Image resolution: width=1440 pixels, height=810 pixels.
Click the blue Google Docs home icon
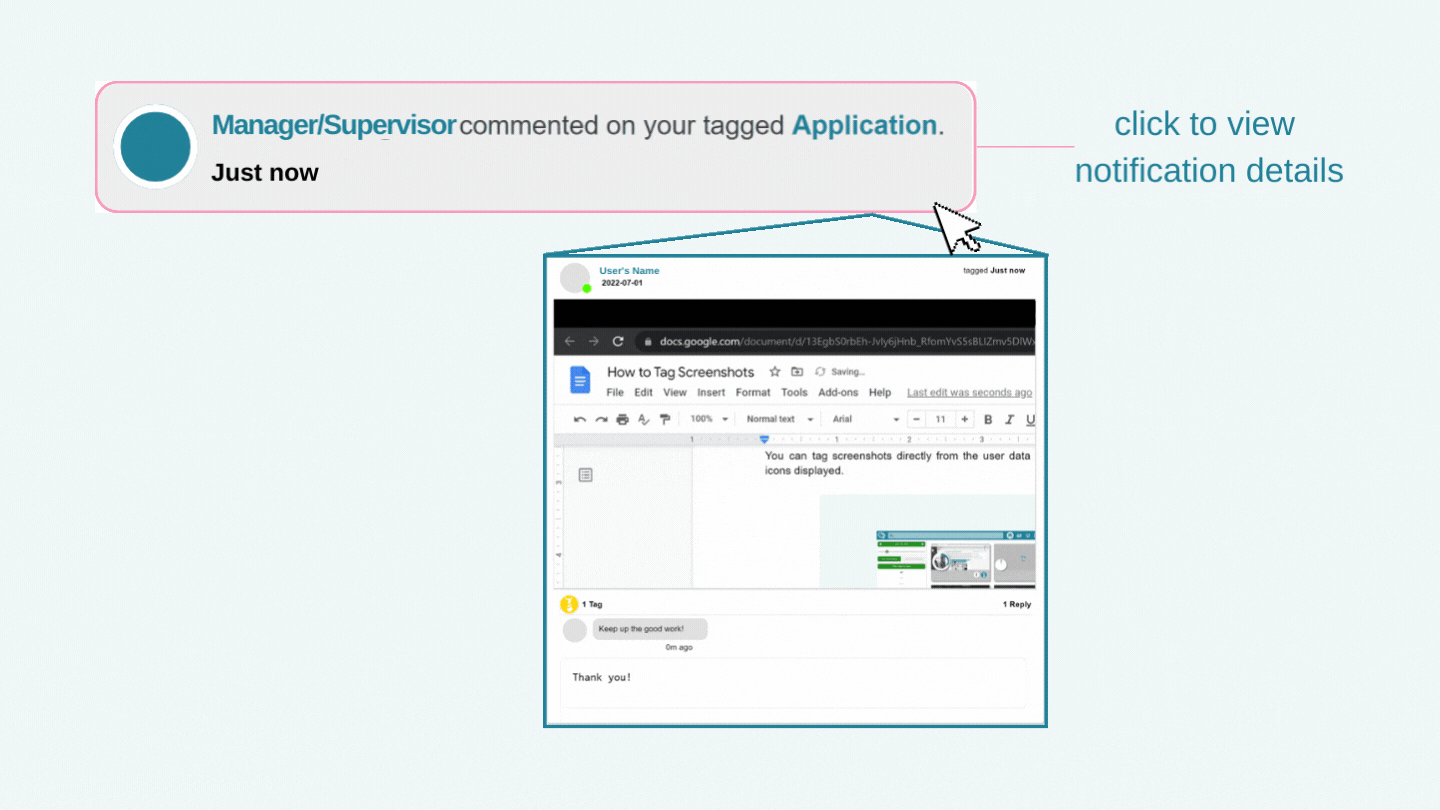[x=580, y=380]
